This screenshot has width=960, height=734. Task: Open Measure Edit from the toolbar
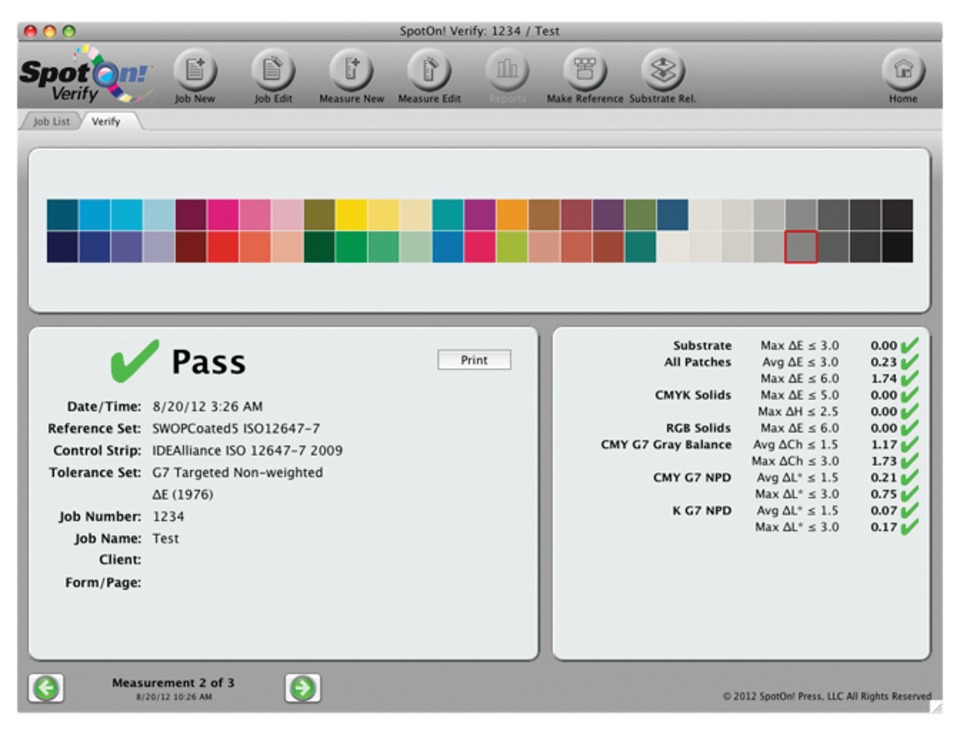pos(429,70)
